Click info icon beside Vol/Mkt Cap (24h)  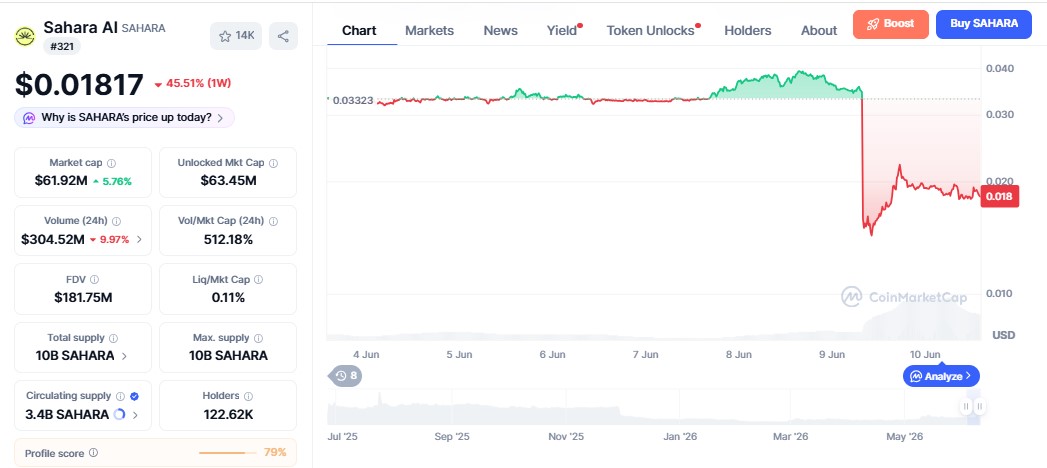tap(273, 221)
